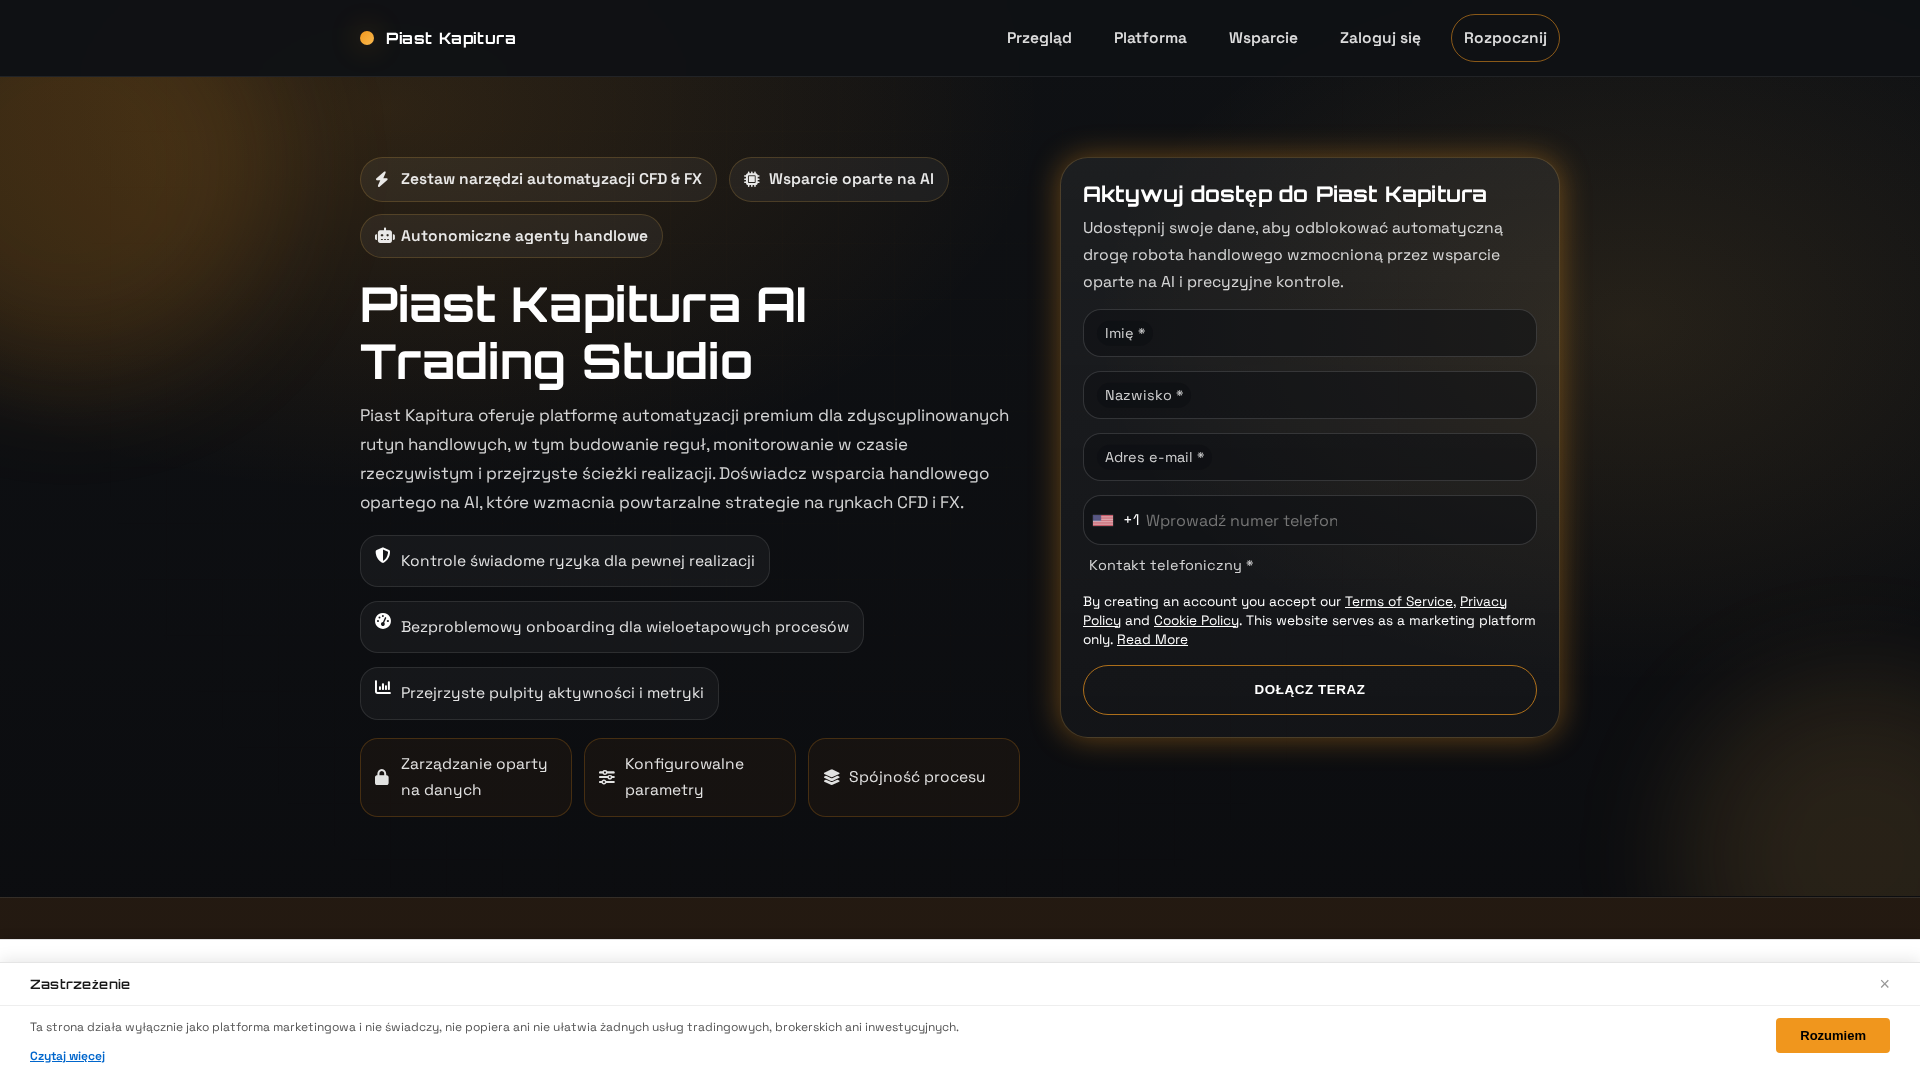Open the Przegląd menu item
This screenshot has height=1080, width=1920.
coord(1039,38)
